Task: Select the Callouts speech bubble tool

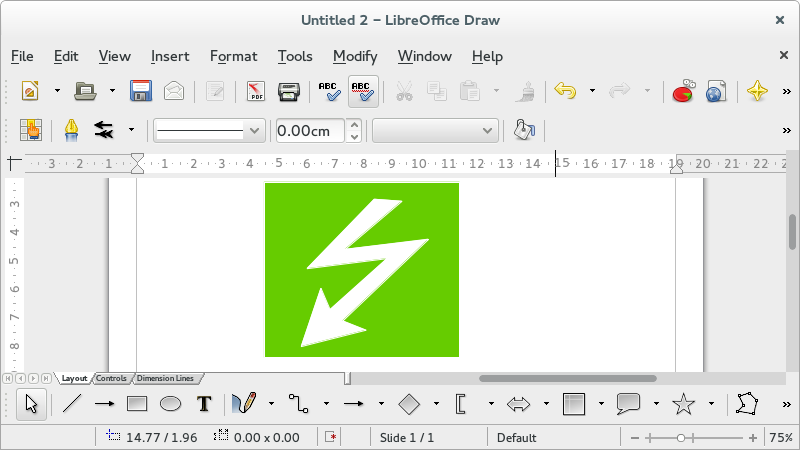Action: tap(628, 404)
